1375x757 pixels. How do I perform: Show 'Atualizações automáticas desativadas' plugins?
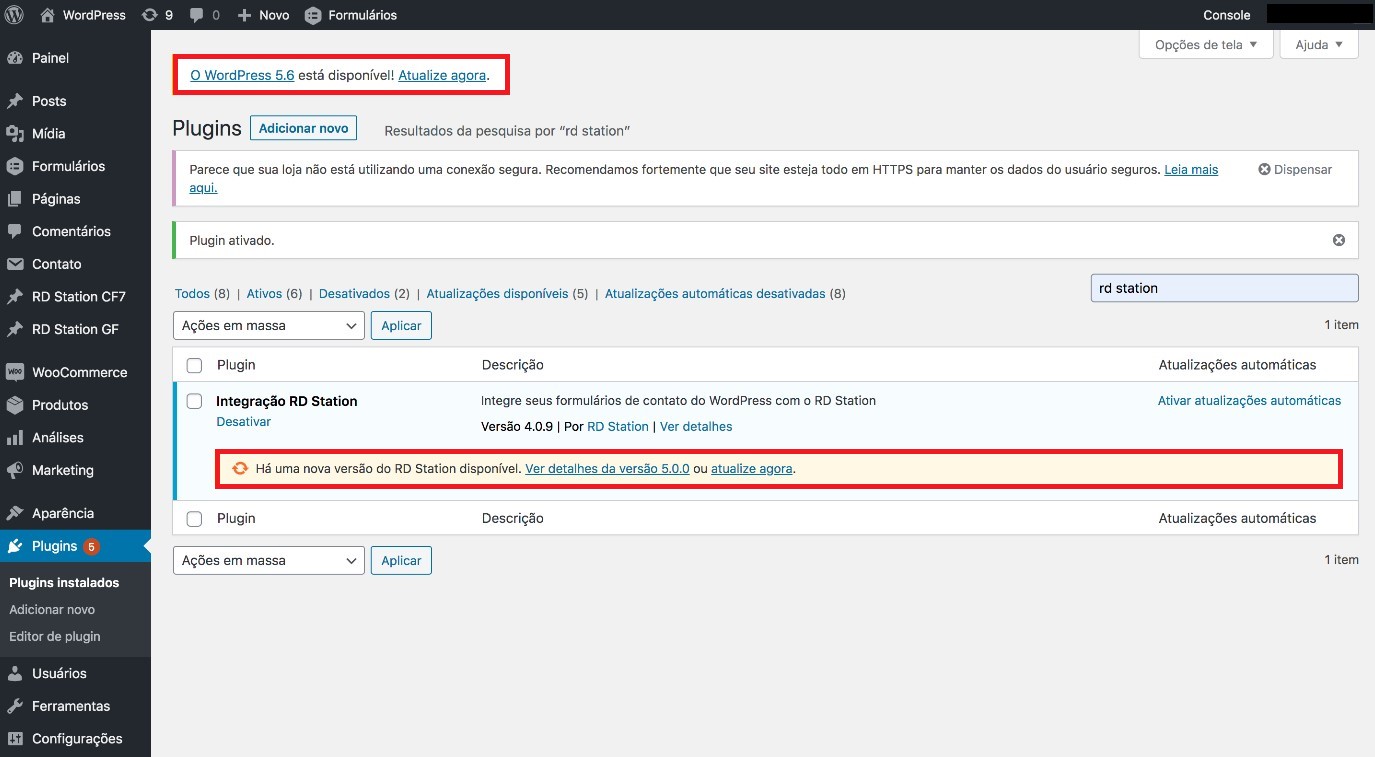715,294
